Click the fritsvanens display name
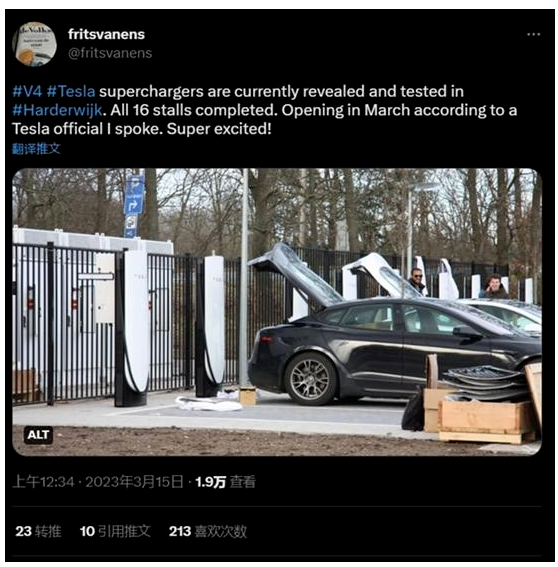The image size is (558, 567). tap(106, 34)
